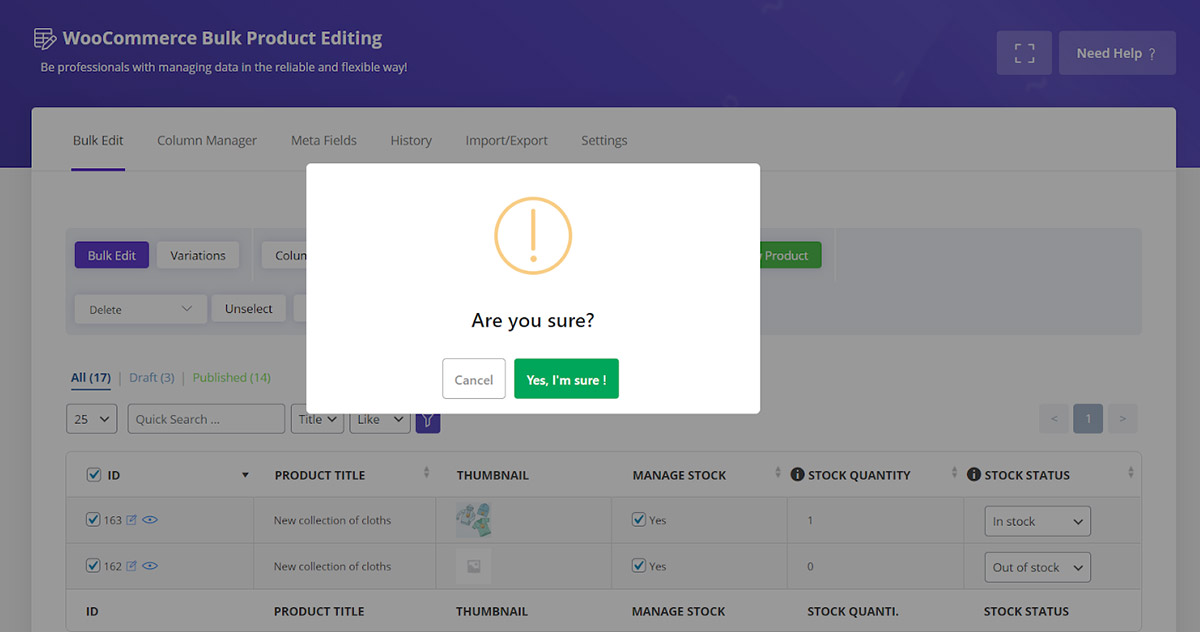Sort by the Stock Quantity column arrows
This screenshot has height=632, width=1200.
[953, 472]
